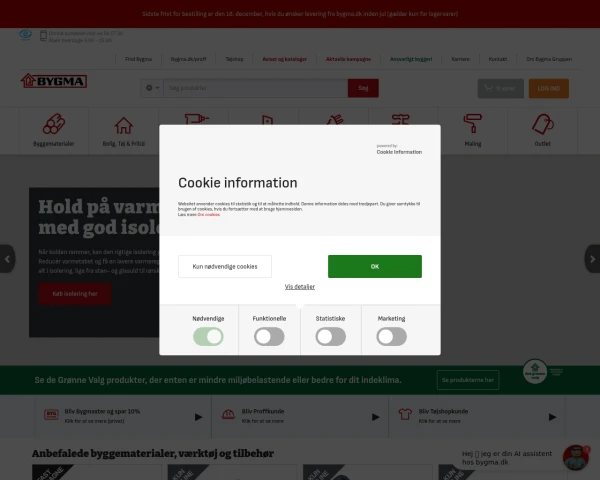Expand Bliv Bygmaster og spar 10% arrow
The width and height of the screenshot is (600, 480).
pos(198,417)
